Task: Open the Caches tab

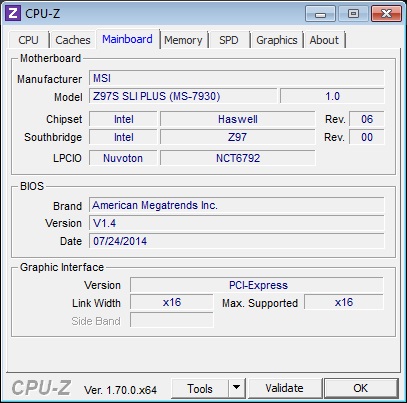Action: (73, 40)
